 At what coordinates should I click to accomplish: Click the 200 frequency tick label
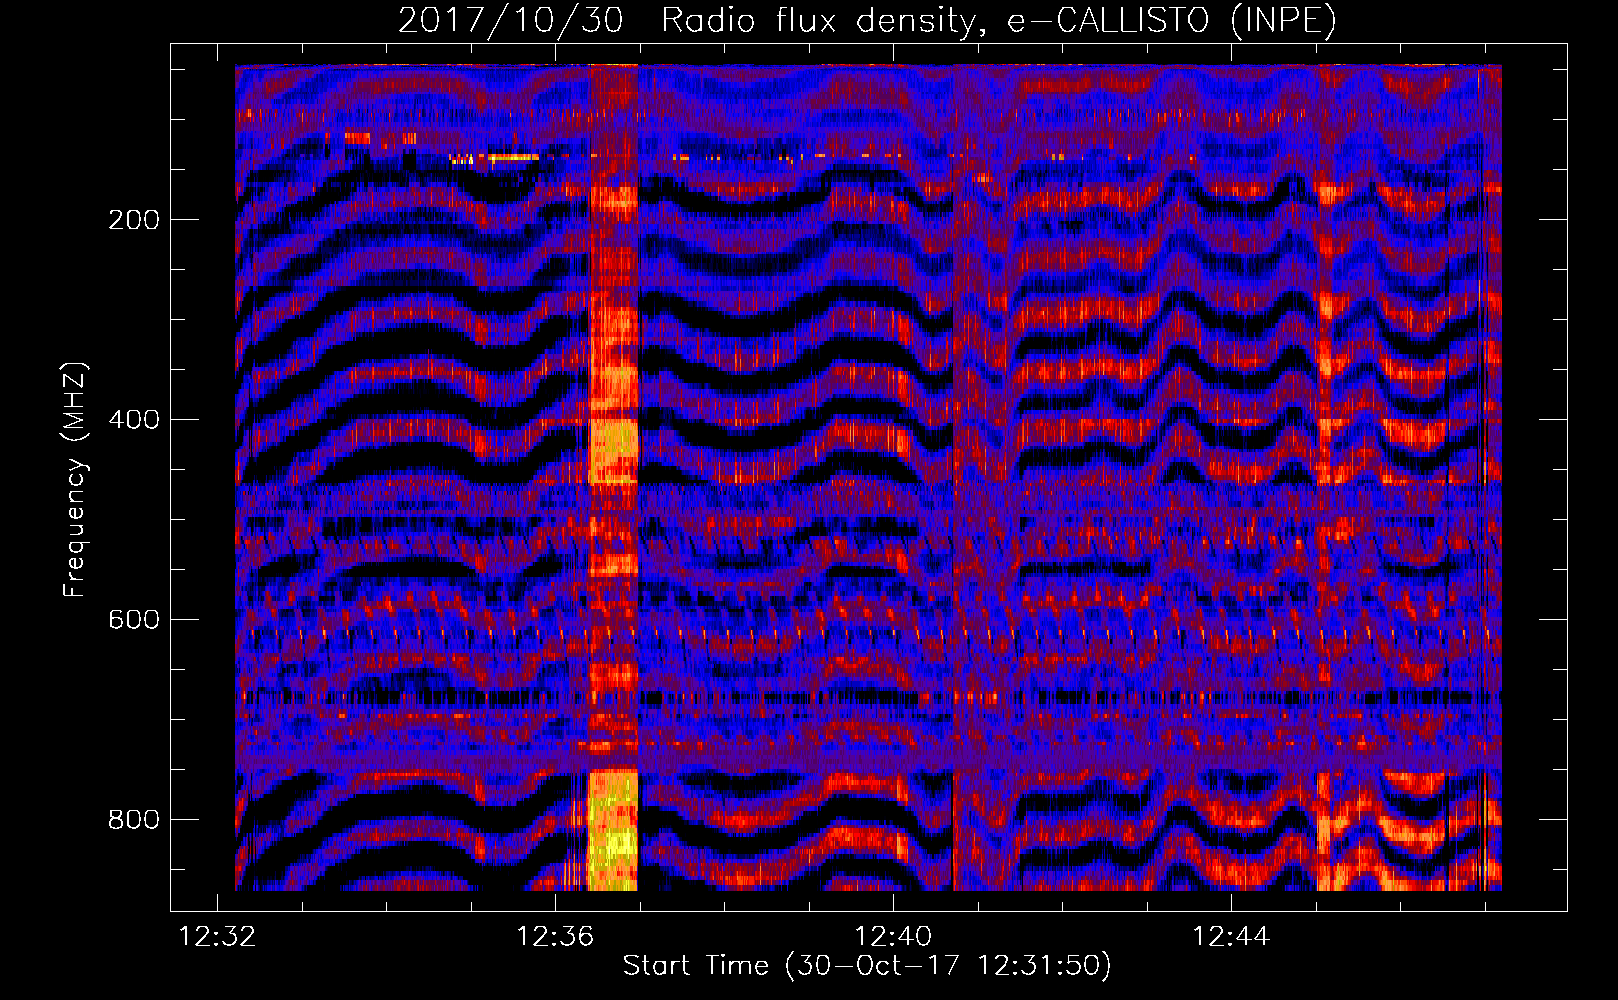[134, 220]
